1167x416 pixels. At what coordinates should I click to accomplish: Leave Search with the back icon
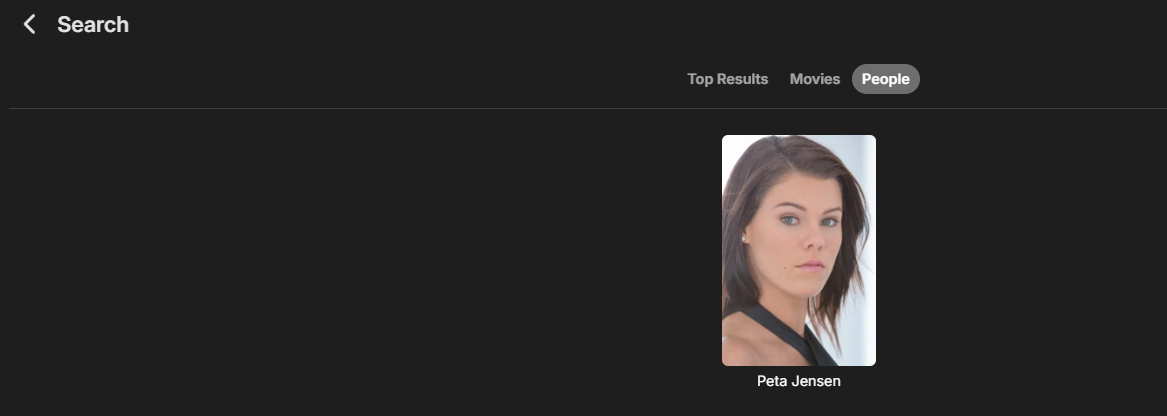point(30,24)
